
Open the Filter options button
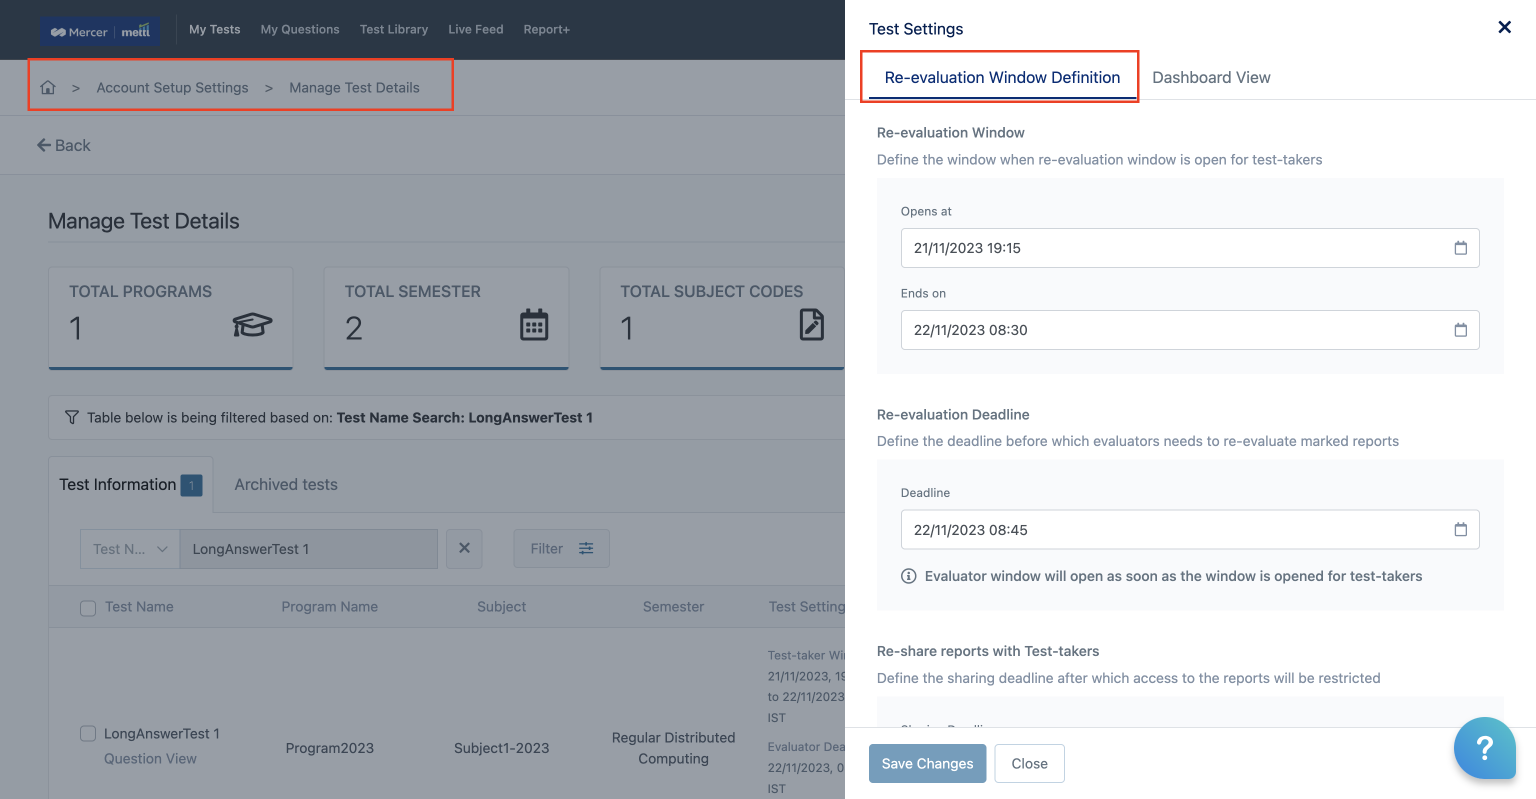(x=561, y=549)
